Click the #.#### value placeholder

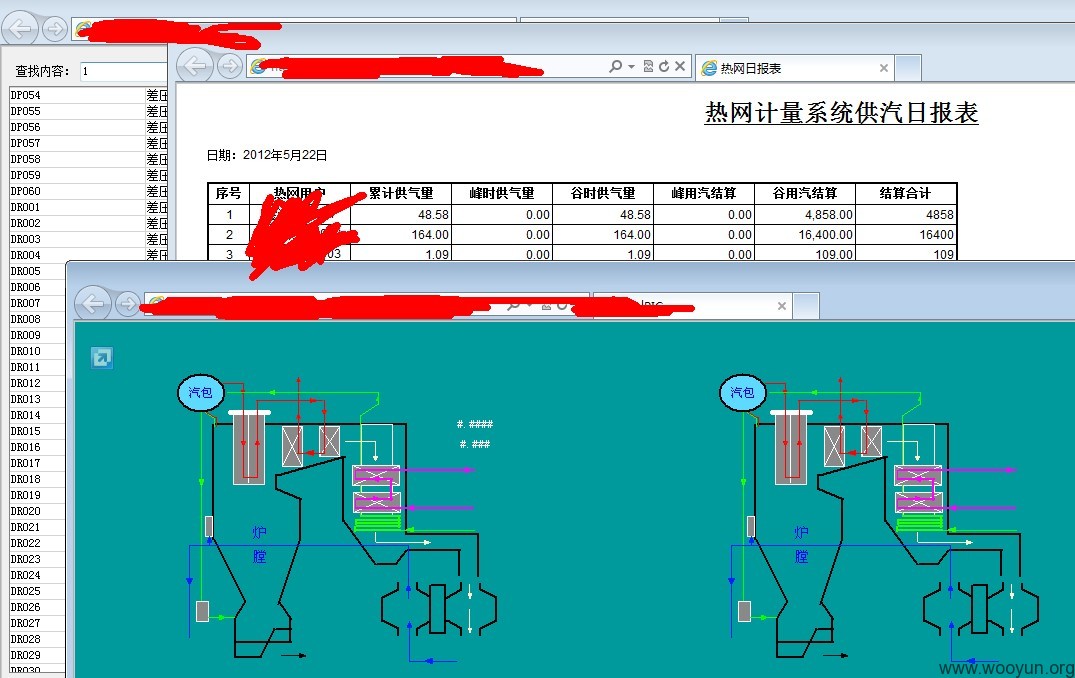pyautogui.click(x=474, y=424)
